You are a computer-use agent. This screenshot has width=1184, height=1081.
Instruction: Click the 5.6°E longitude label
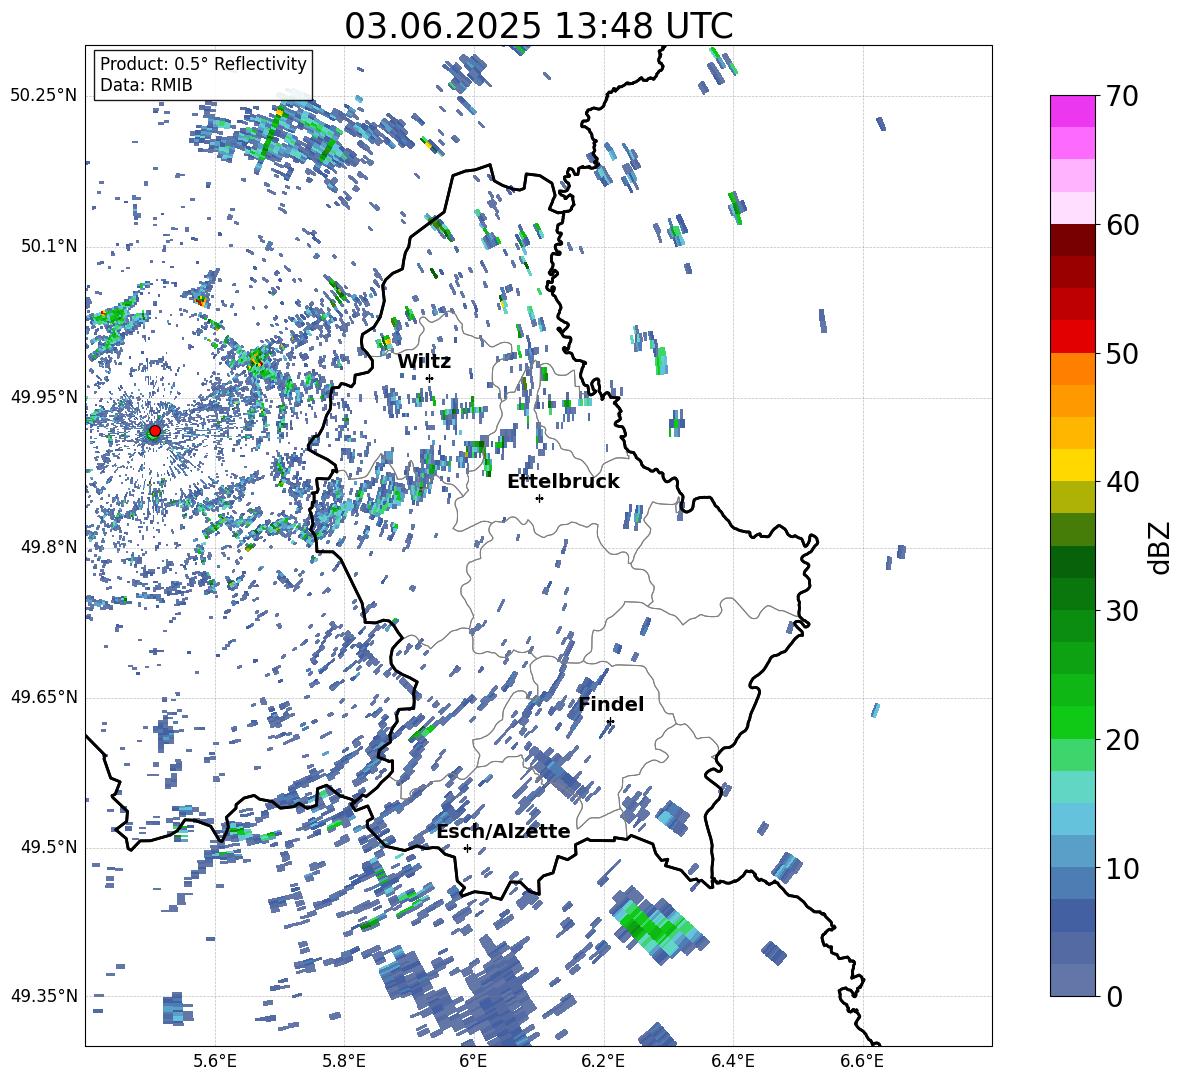click(x=215, y=1061)
